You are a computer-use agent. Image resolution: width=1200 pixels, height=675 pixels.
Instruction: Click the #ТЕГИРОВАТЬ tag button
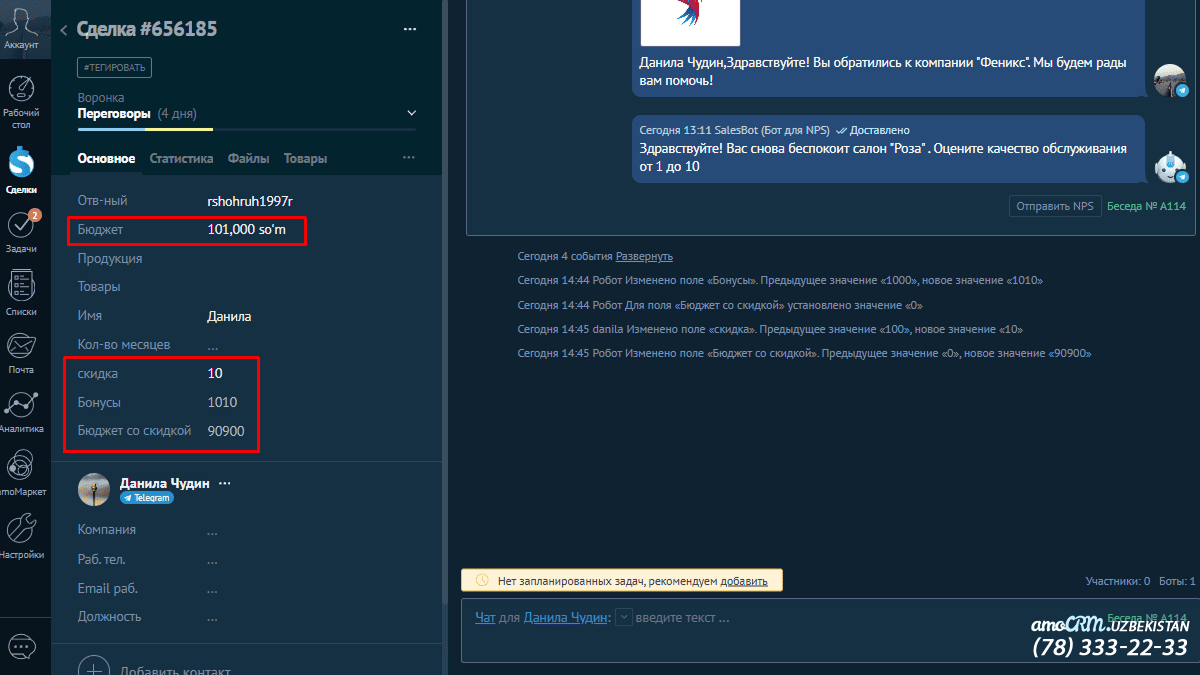coord(115,67)
